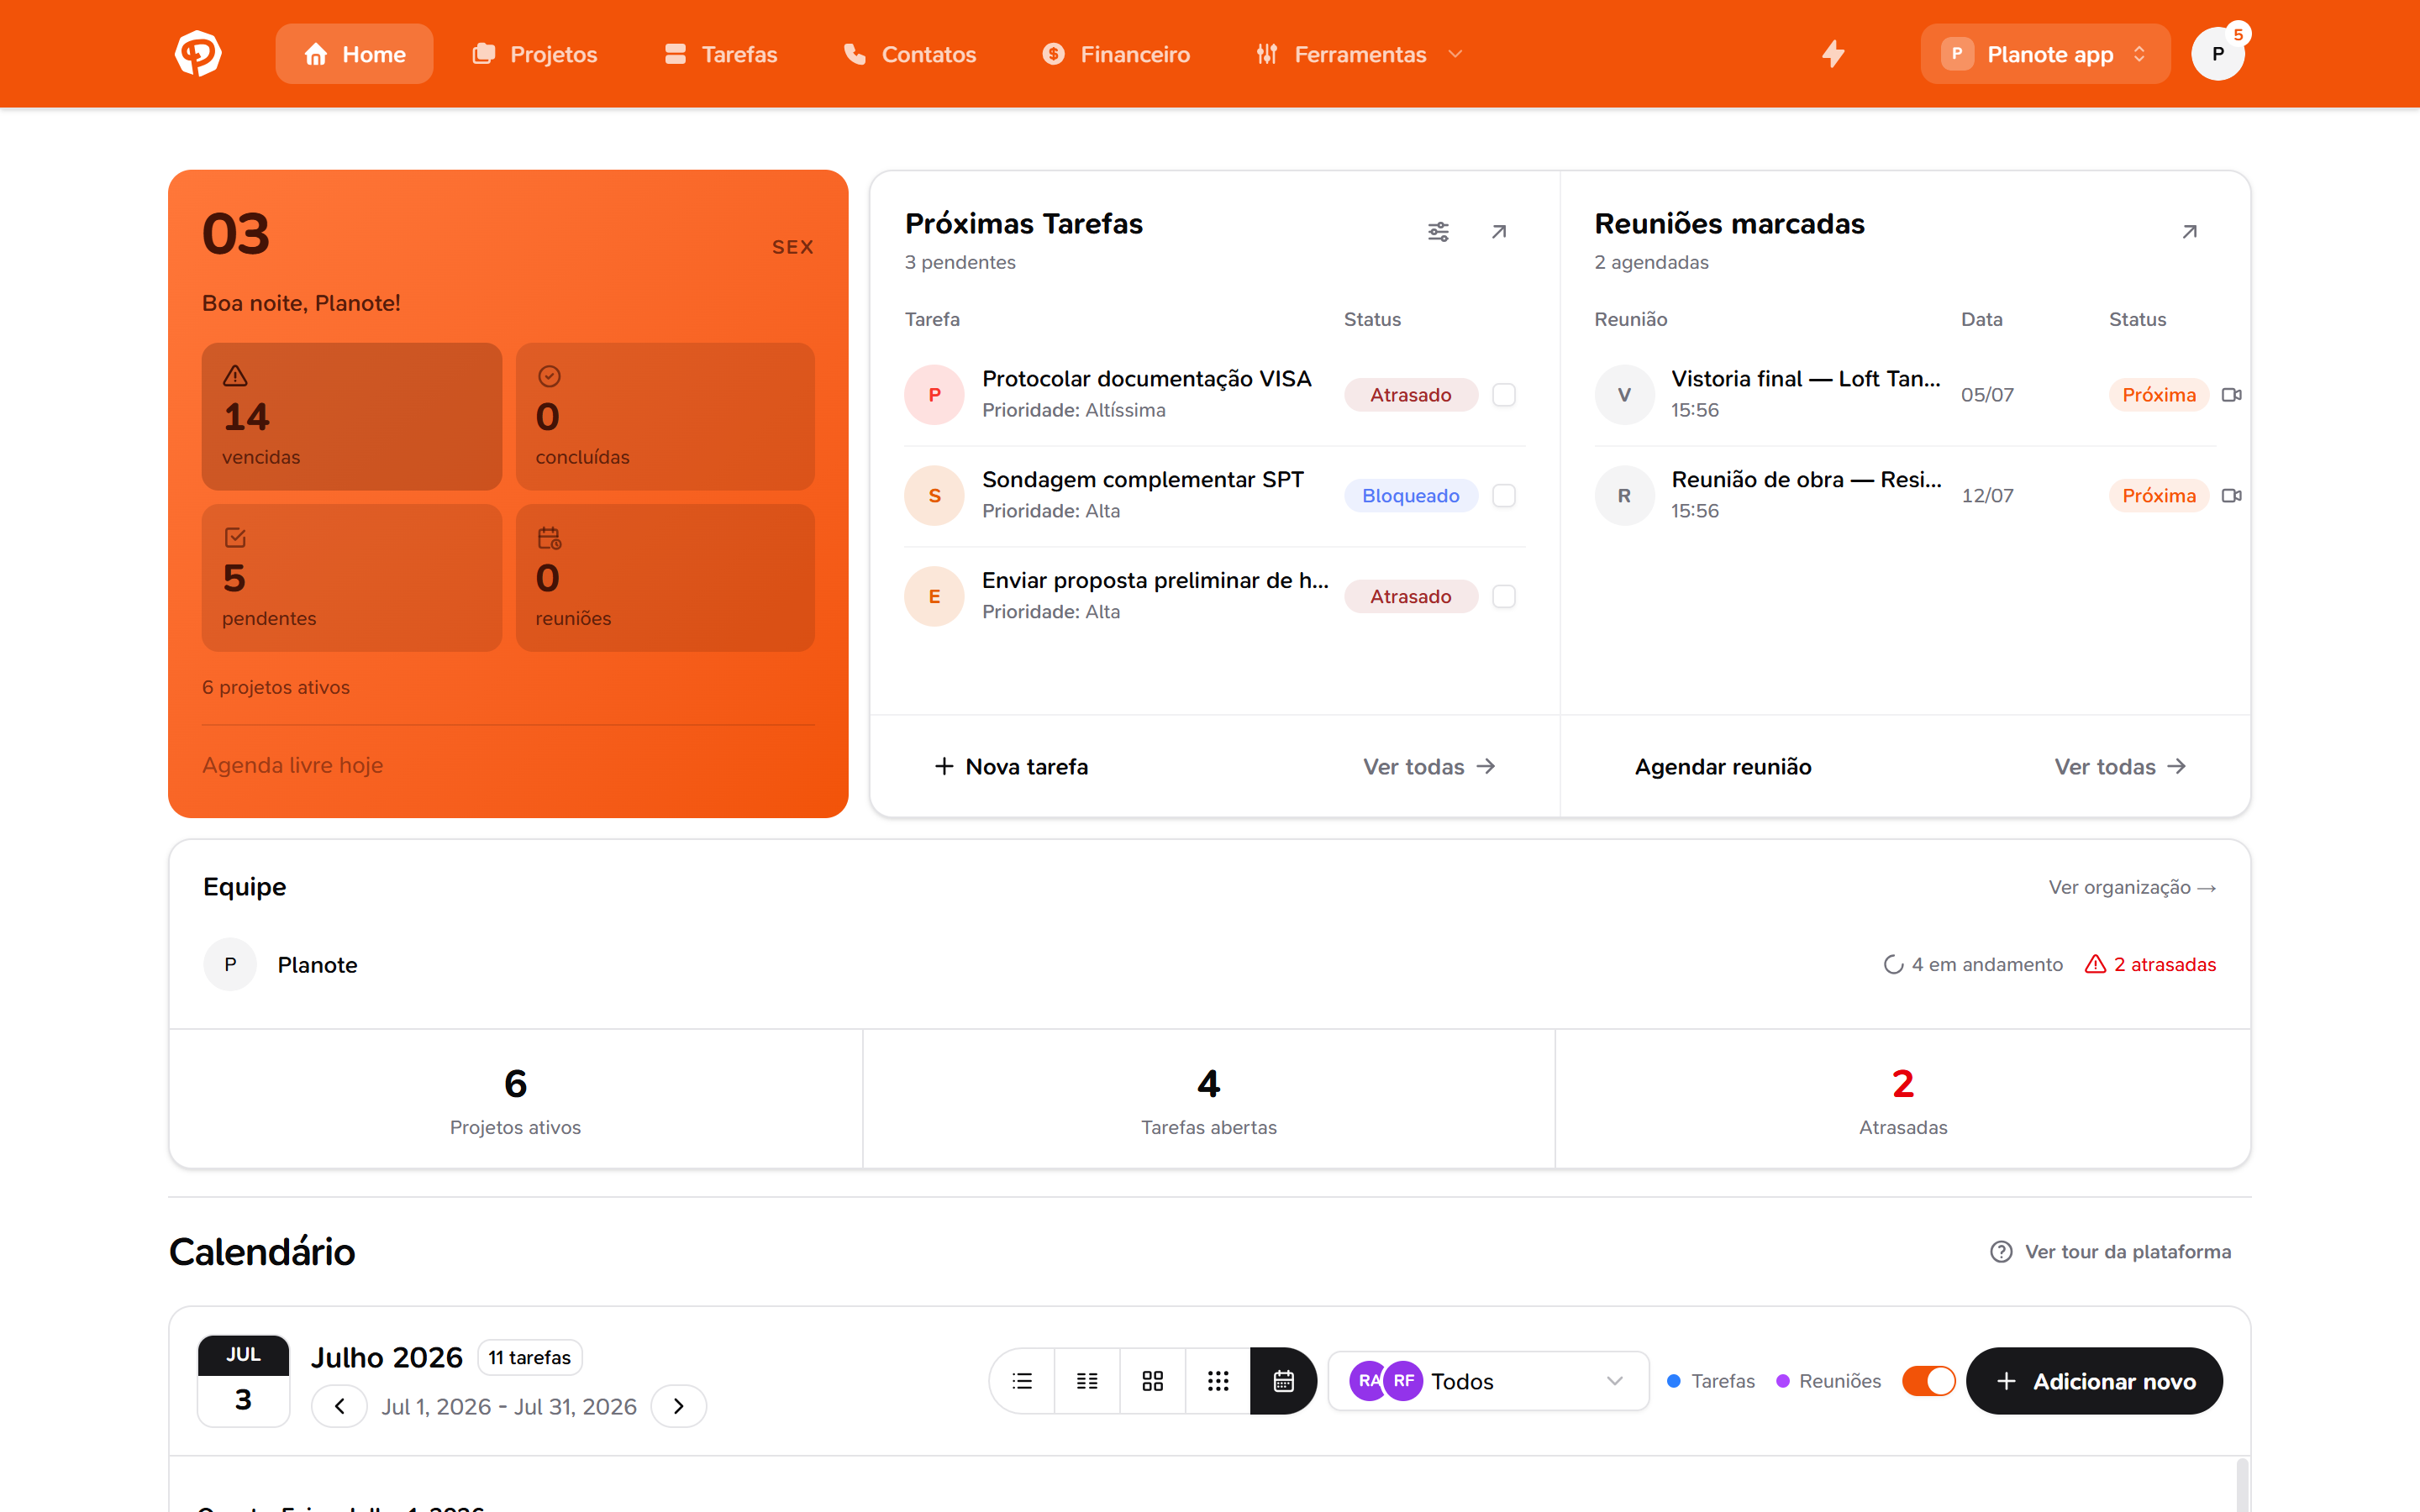Image resolution: width=2420 pixels, height=1512 pixels.
Task: Open Próximas Tarefas in expanded view
Action: coord(1499,232)
